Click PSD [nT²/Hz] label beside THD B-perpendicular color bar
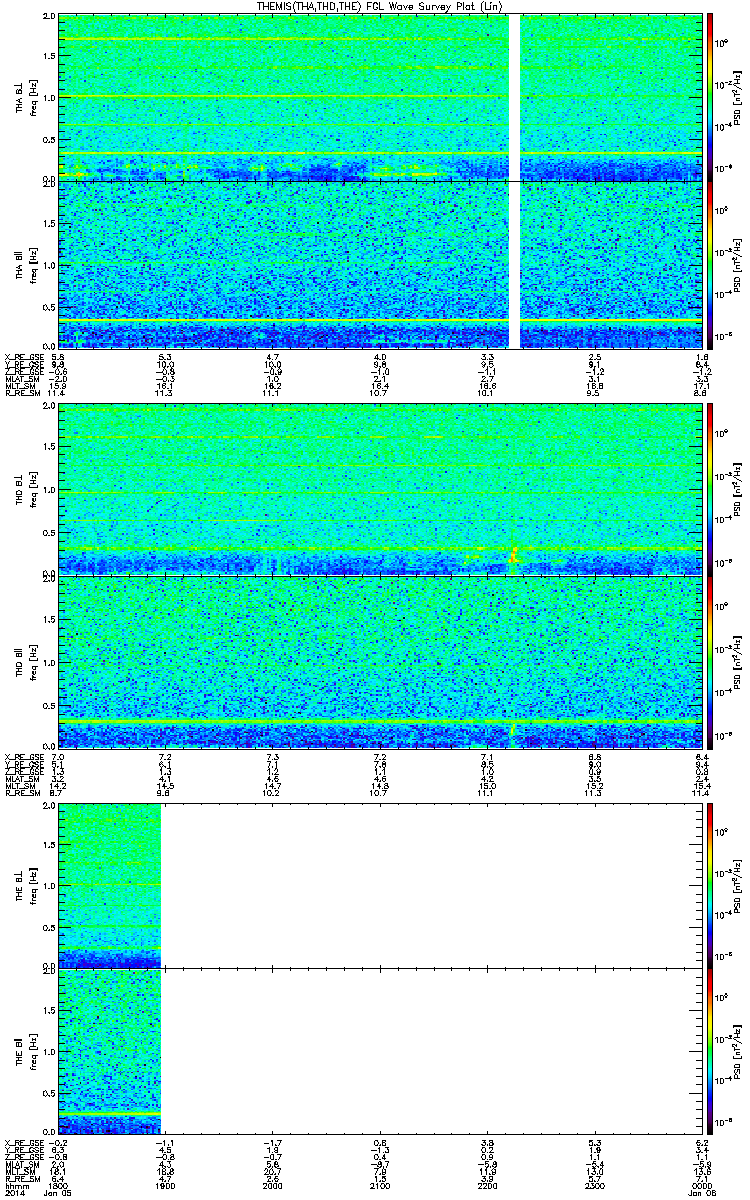The height and width of the screenshot is (1200, 750). [737, 491]
